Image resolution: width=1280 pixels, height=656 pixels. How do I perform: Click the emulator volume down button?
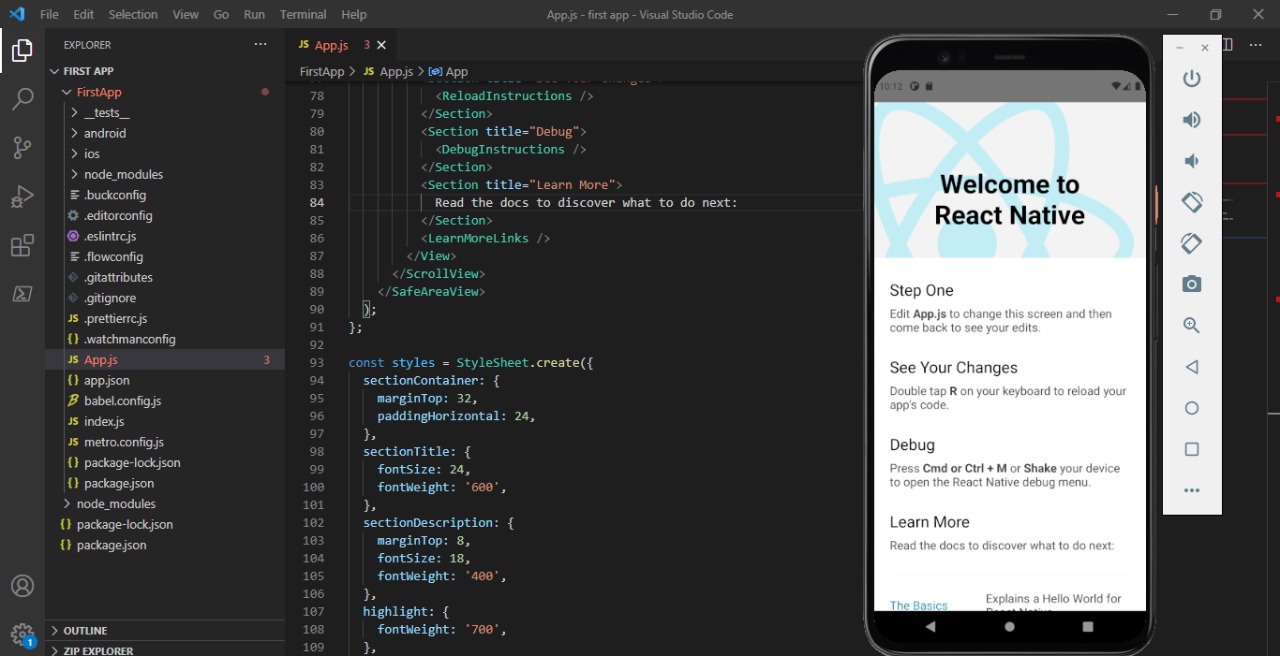point(1191,161)
